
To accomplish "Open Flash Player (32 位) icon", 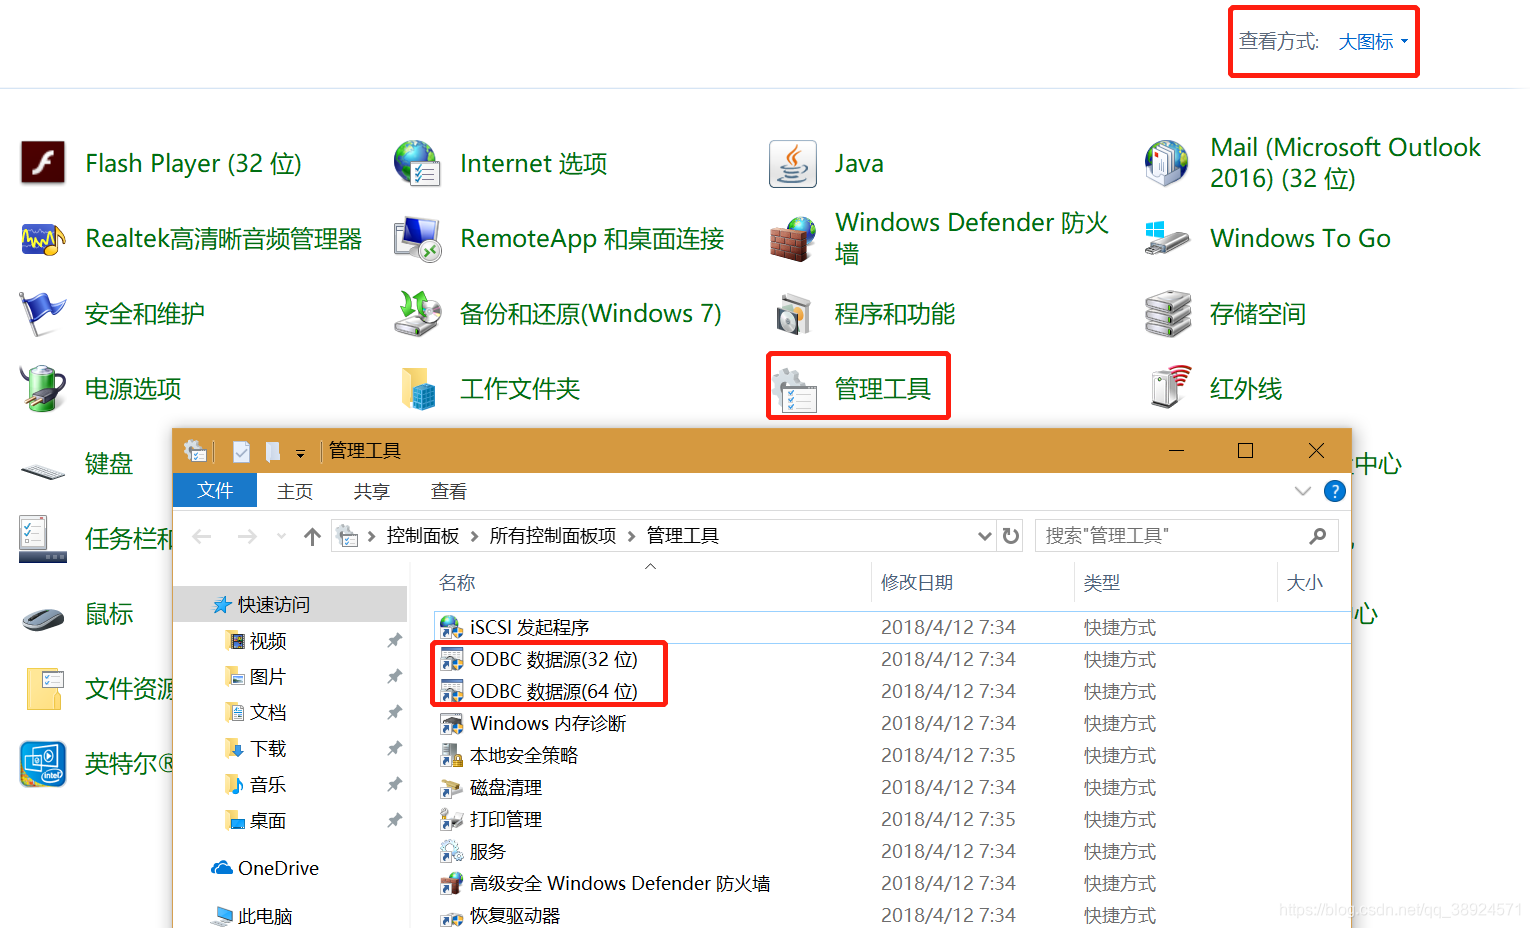I will coord(43,163).
